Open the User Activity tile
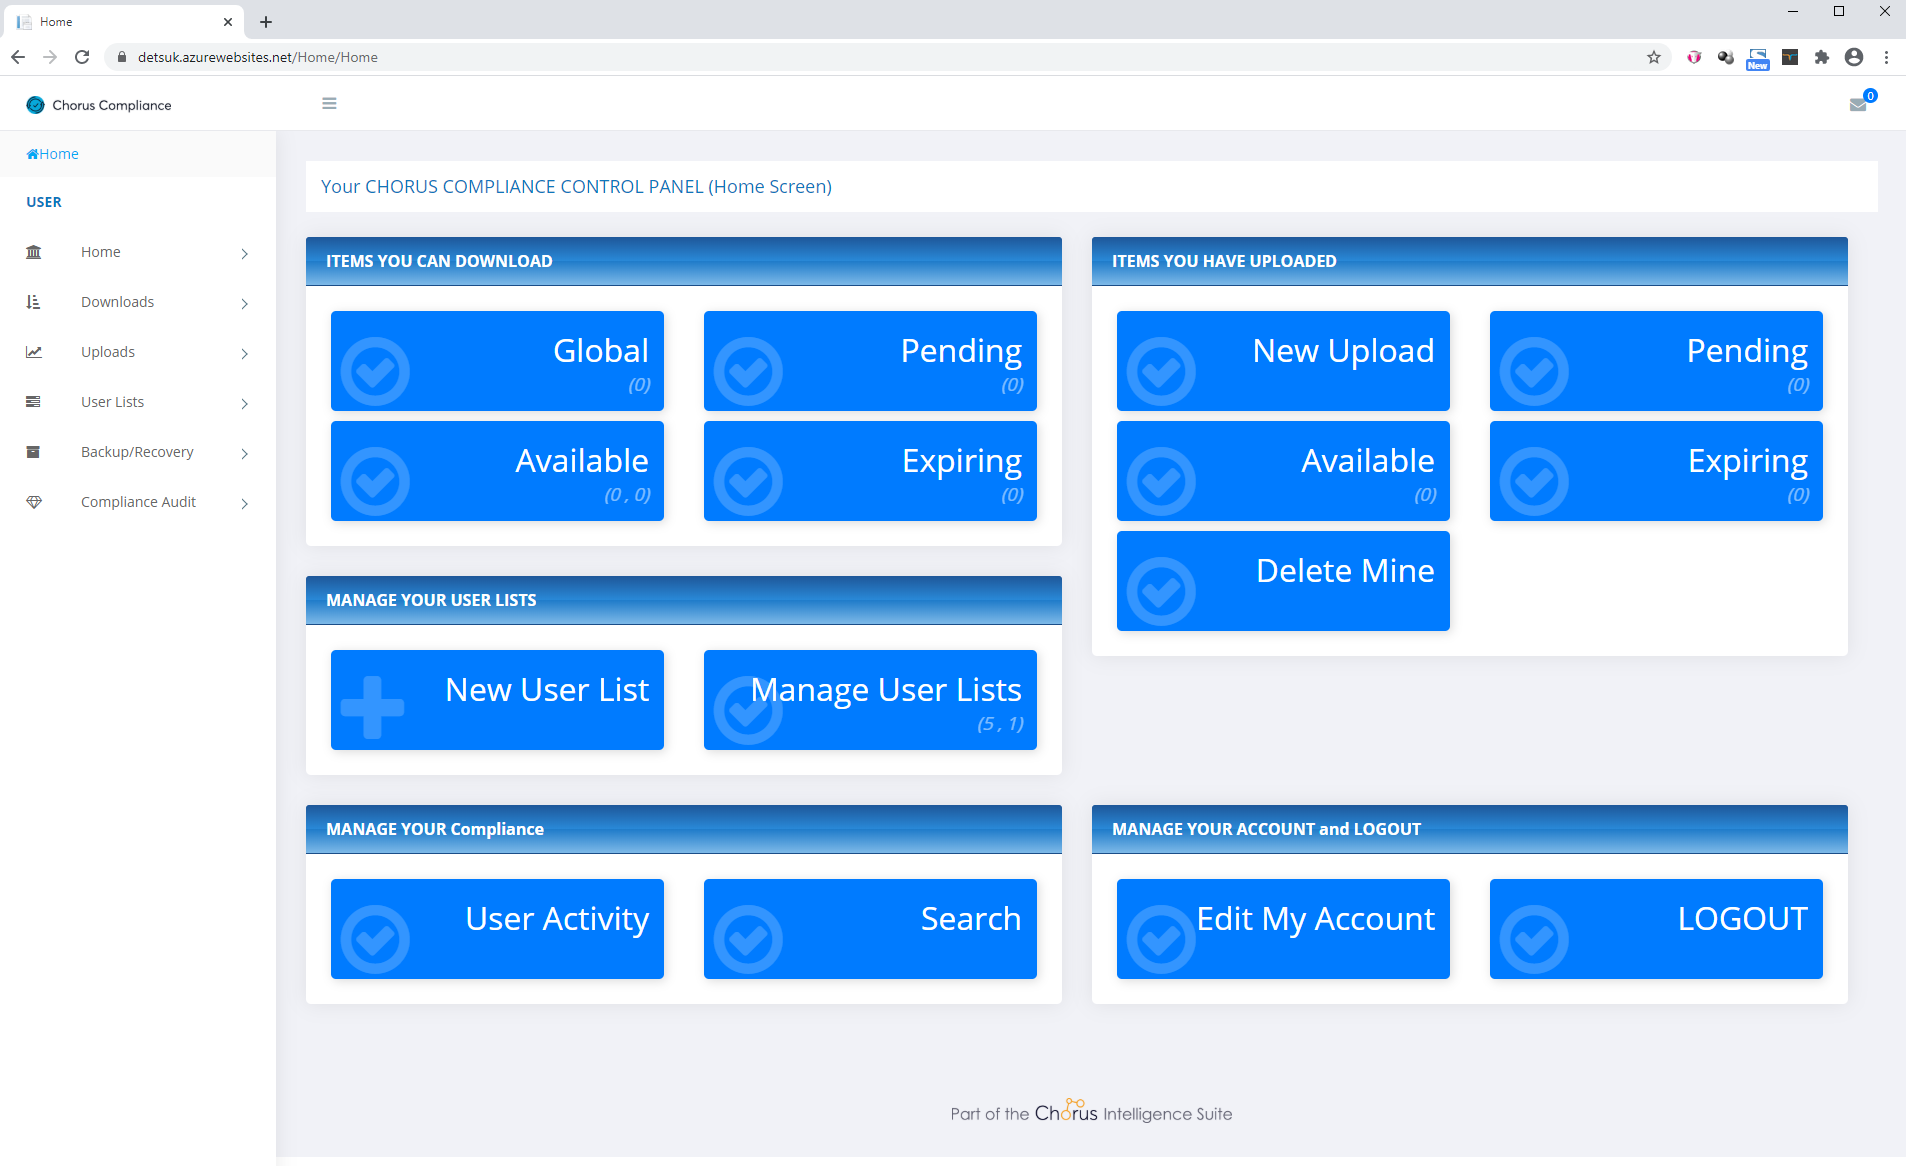Screen dimensions: 1906x1166 coord(497,929)
